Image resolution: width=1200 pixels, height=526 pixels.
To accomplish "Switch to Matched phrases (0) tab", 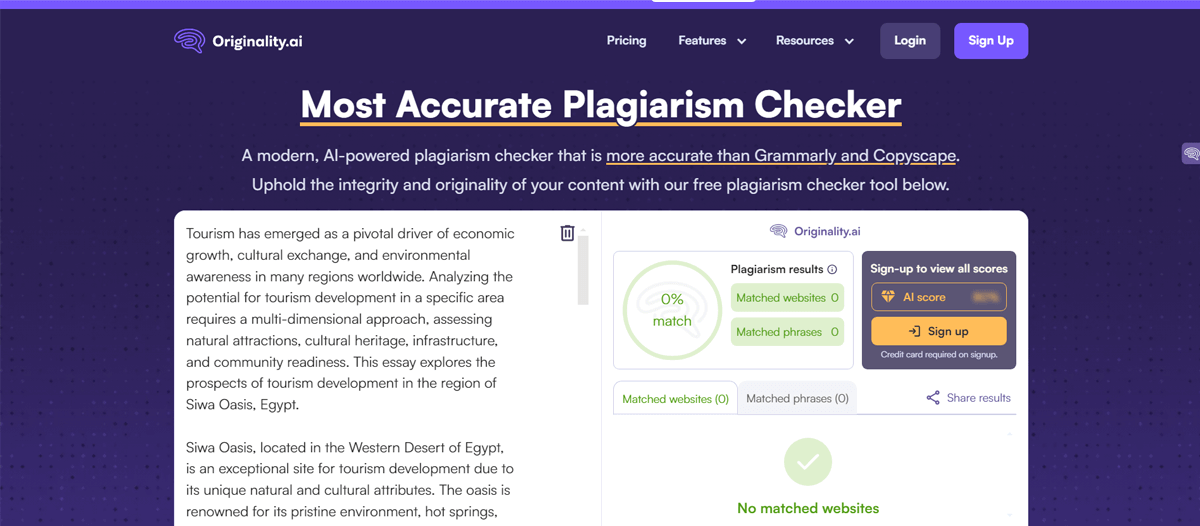I will (x=797, y=399).
